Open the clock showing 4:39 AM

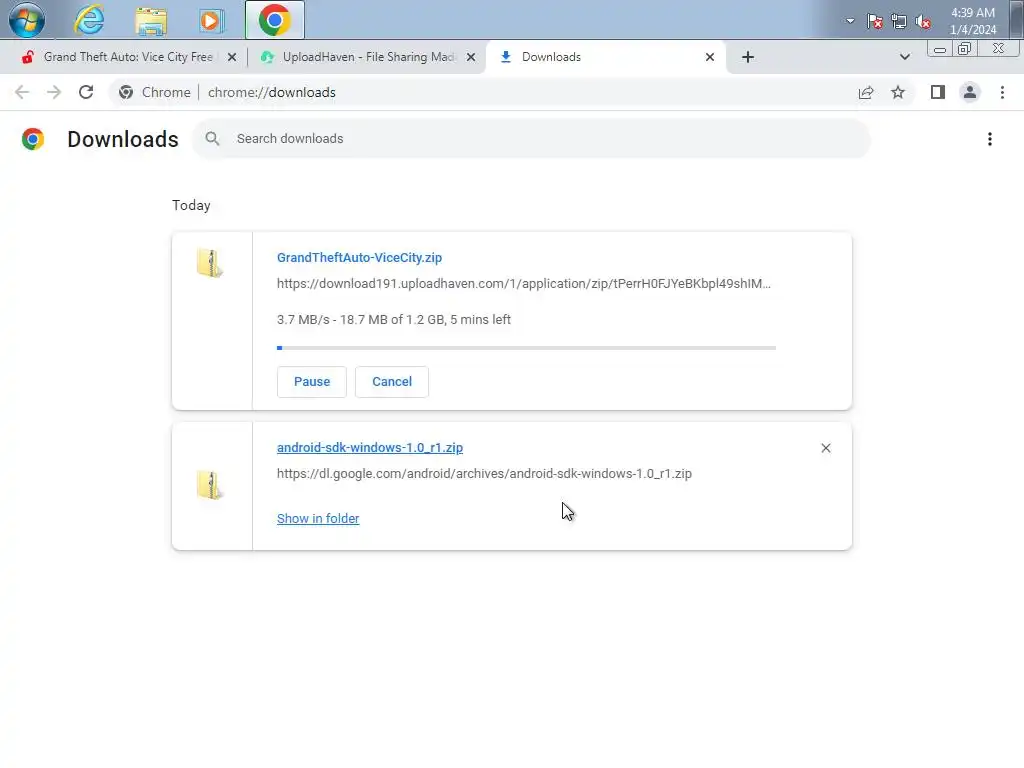[x=973, y=21]
